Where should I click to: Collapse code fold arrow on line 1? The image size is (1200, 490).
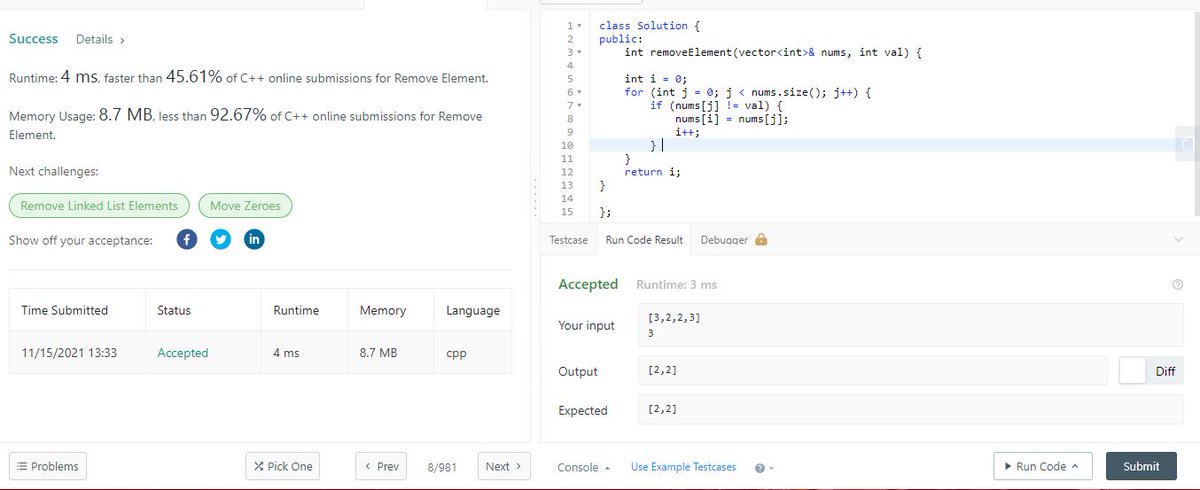tap(580, 24)
